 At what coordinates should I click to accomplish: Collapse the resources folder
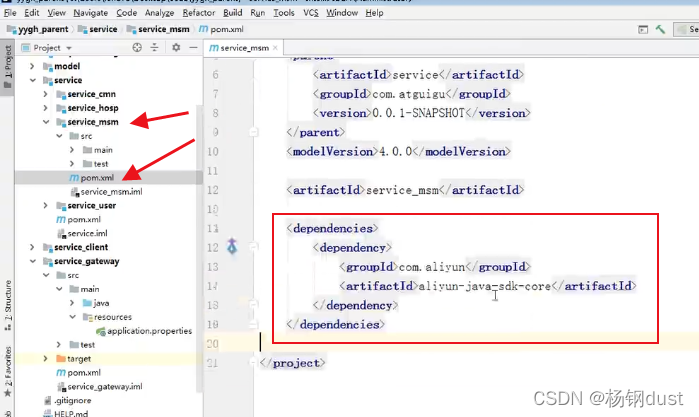[72, 317]
